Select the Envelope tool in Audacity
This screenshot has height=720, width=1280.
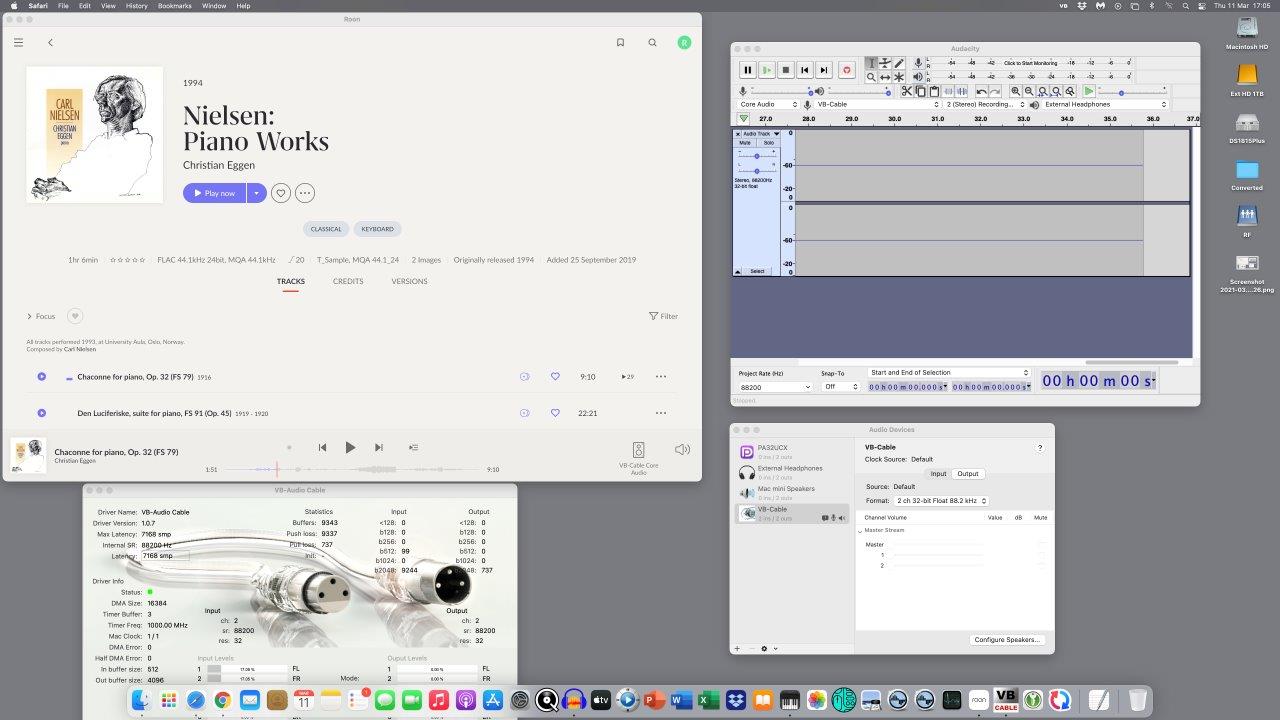[885, 64]
